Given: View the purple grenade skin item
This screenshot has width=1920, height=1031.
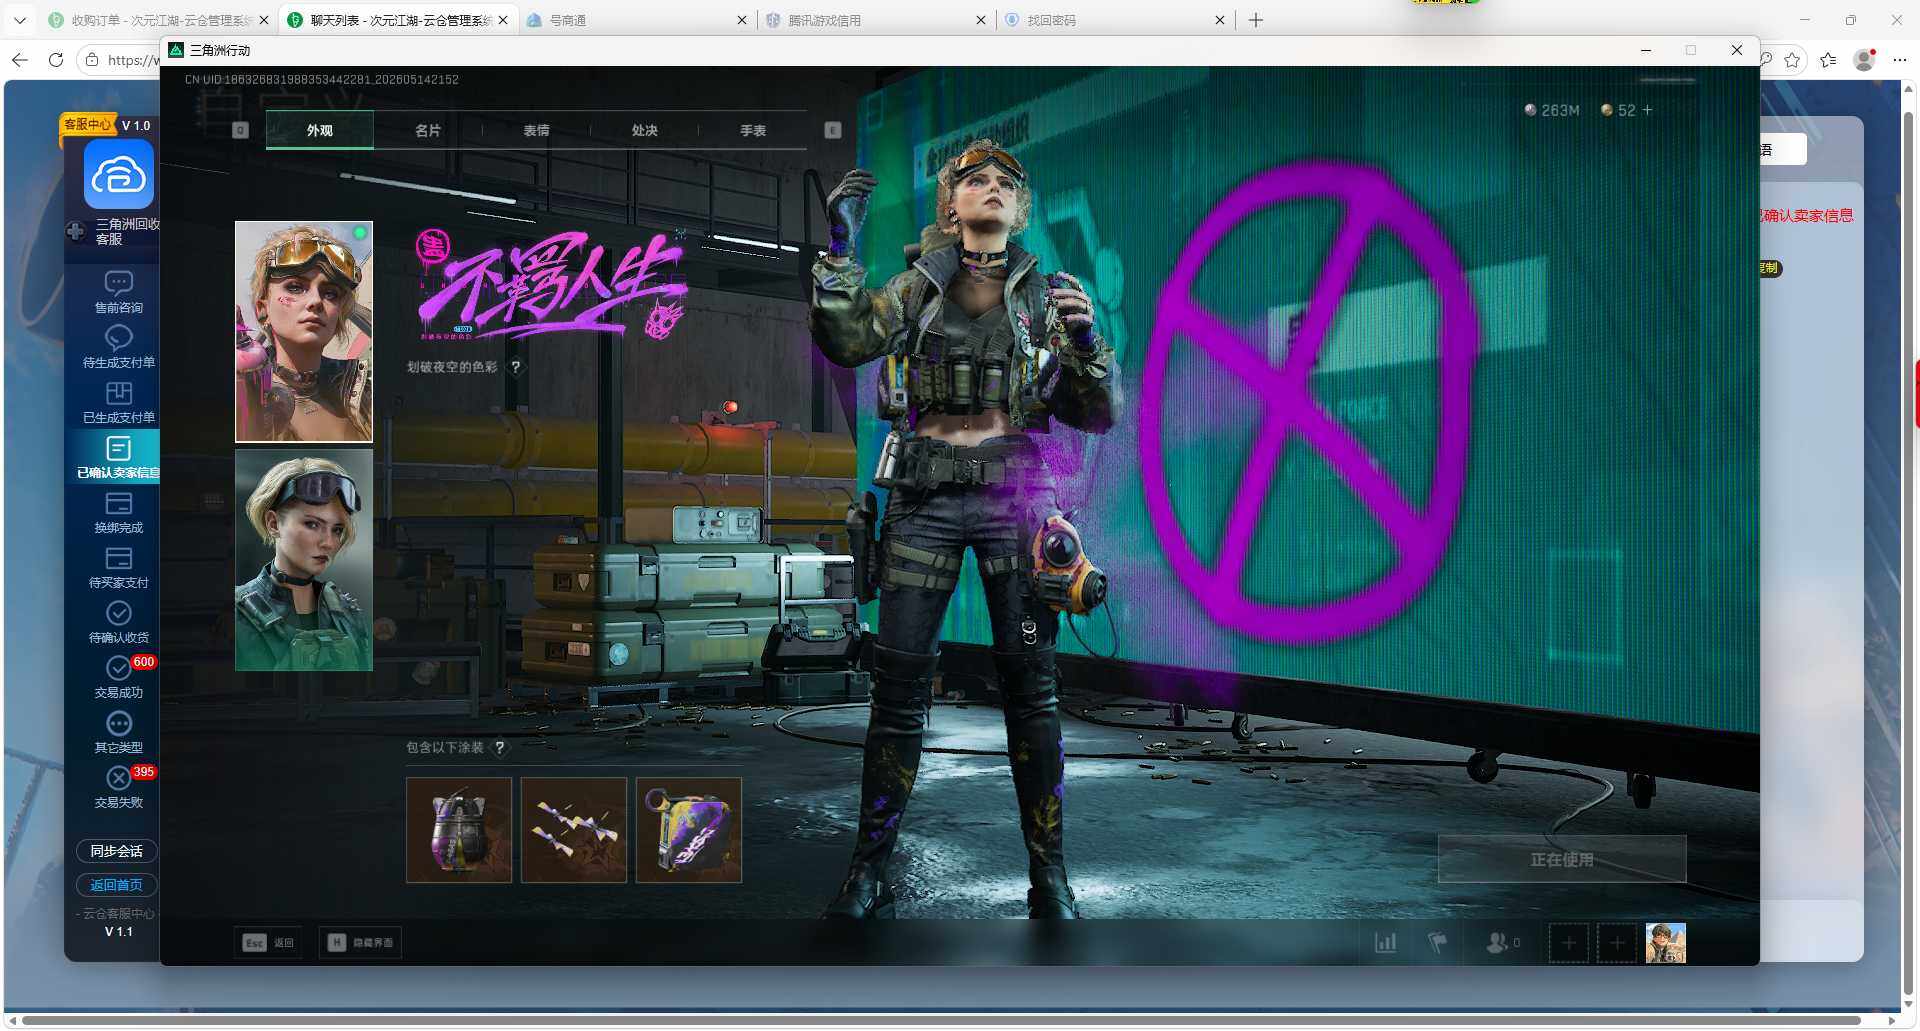Looking at the screenshot, I should click(459, 830).
